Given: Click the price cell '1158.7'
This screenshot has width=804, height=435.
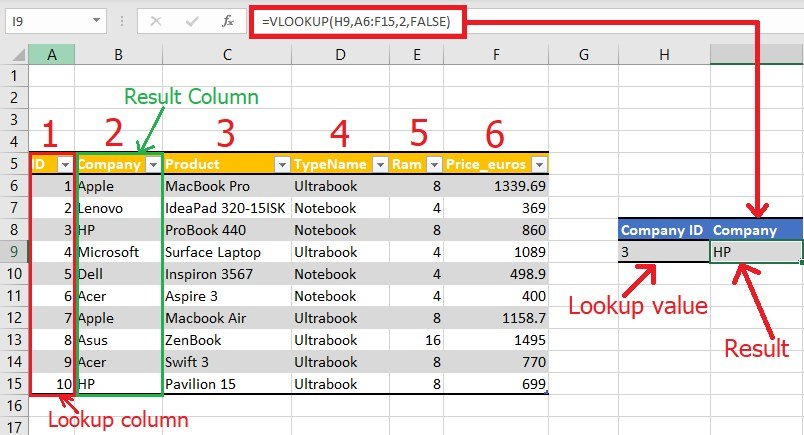Looking at the screenshot, I should pos(496,318).
